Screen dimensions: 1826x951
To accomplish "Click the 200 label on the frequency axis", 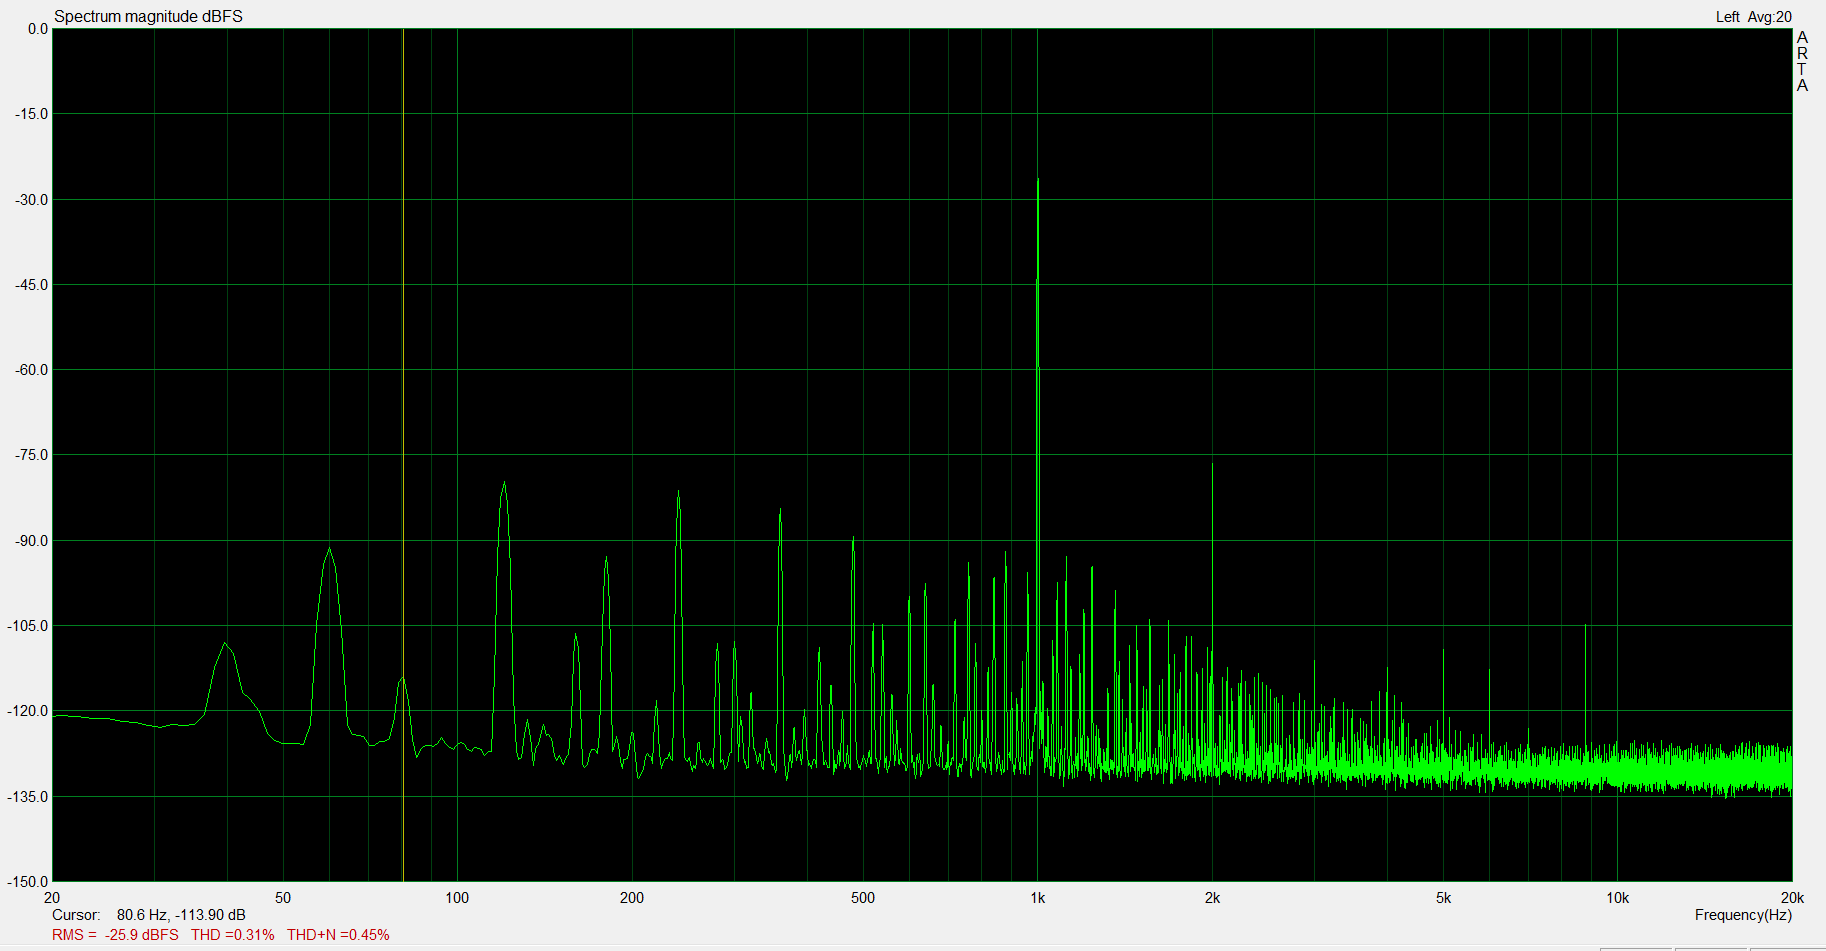I will click(632, 898).
